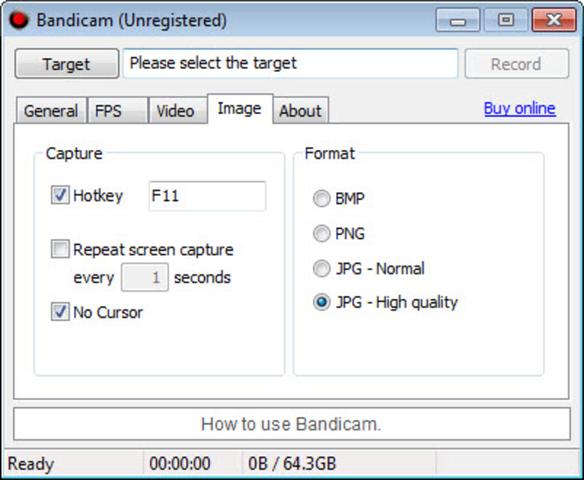Go to the Video tab
Image resolution: width=584 pixels, height=480 pixels.
point(178,111)
